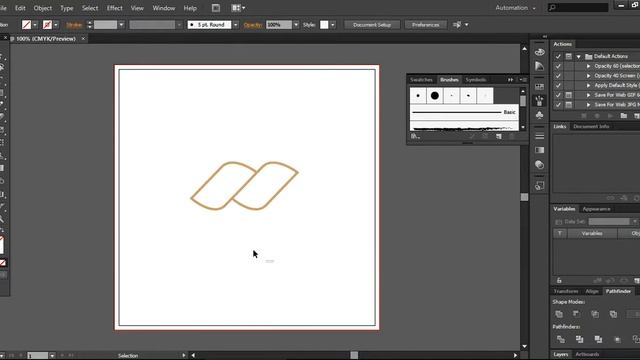Expand the Opacity 40 Screen action
640x360 pixels.
pyautogui.click(x=589, y=76)
